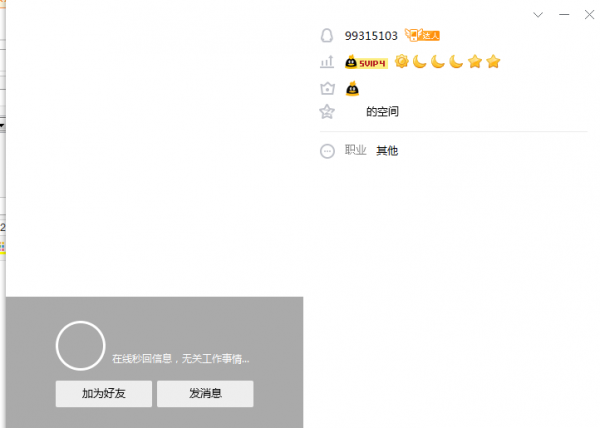Viewport: 600px width, 428px height.
Task: Click the Qzone star icon
Action: (327, 112)
